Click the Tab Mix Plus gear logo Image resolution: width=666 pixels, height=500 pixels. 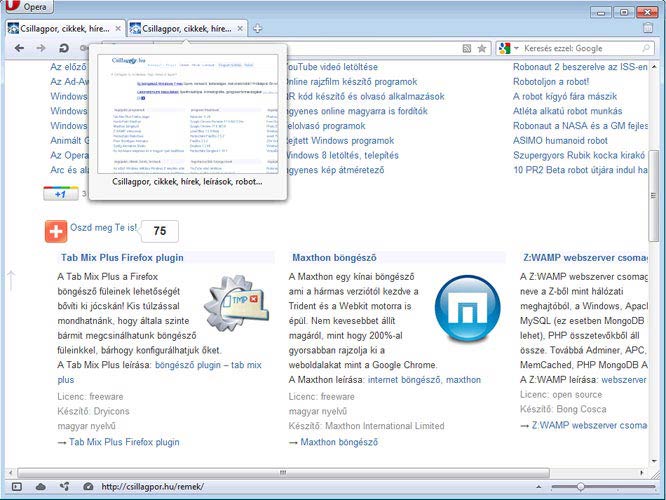pos(236,303)
